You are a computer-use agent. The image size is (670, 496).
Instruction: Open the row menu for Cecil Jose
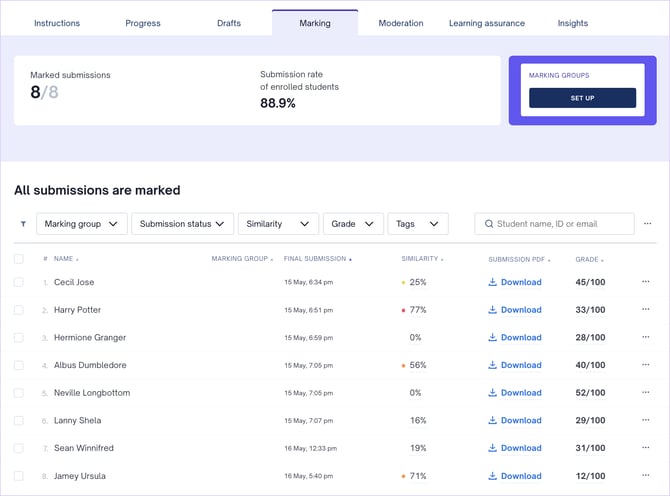pyautogui.click(x=645, y=282)
